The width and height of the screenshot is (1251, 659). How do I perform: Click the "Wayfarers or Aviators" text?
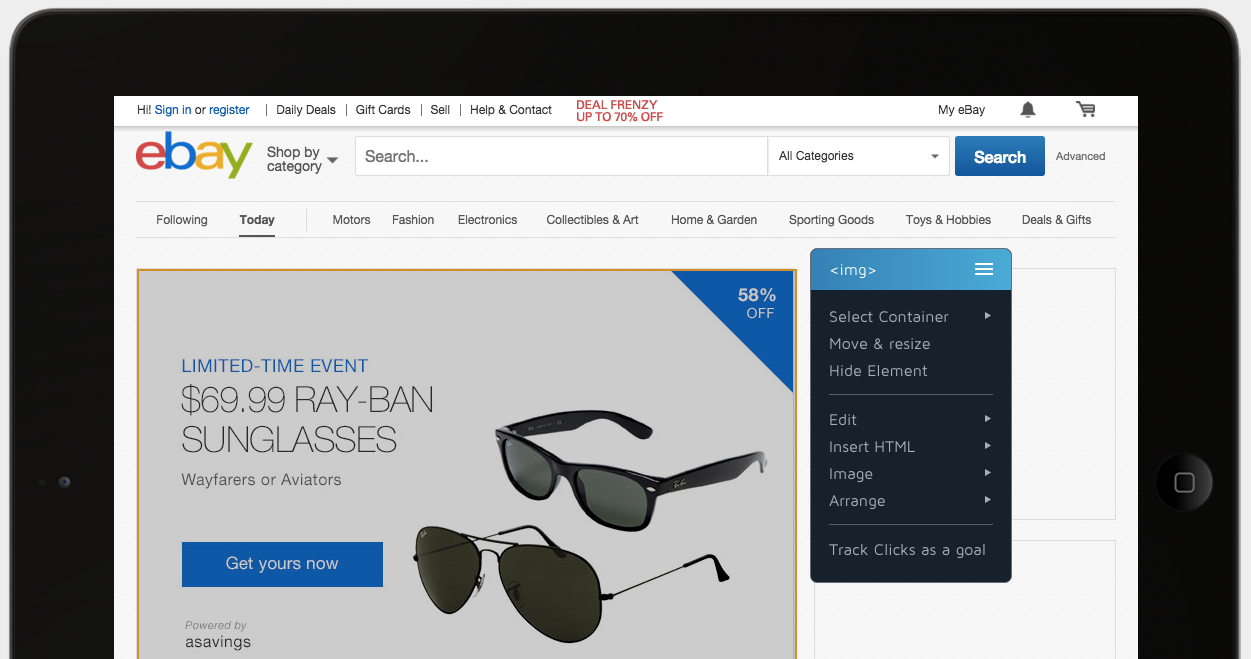point(261,480)
